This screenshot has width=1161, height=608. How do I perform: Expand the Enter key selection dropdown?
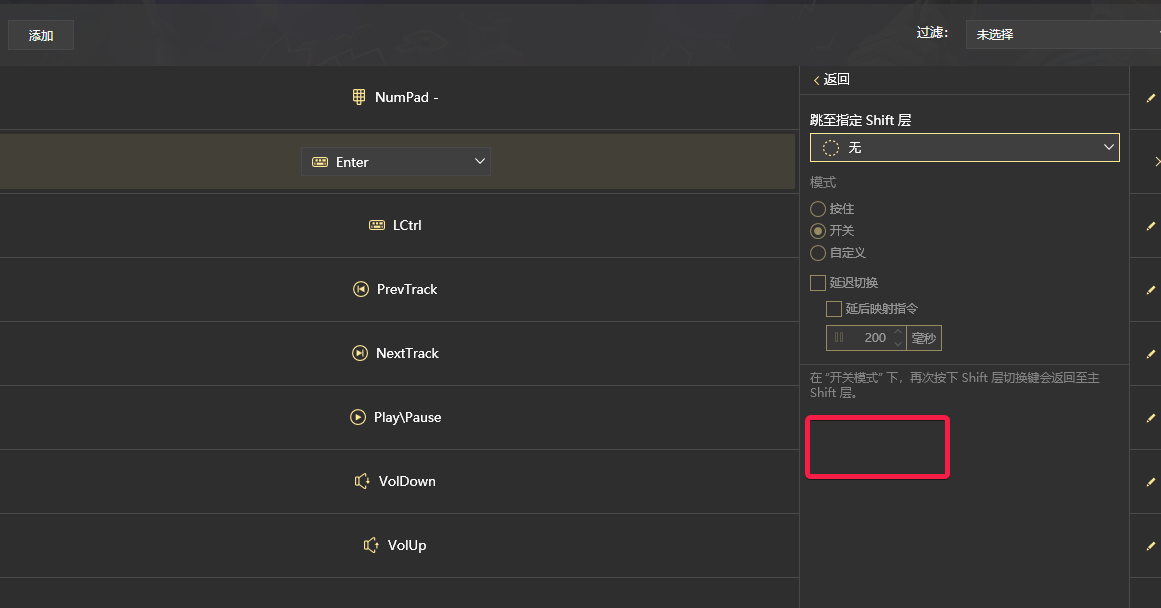[396, 162]
